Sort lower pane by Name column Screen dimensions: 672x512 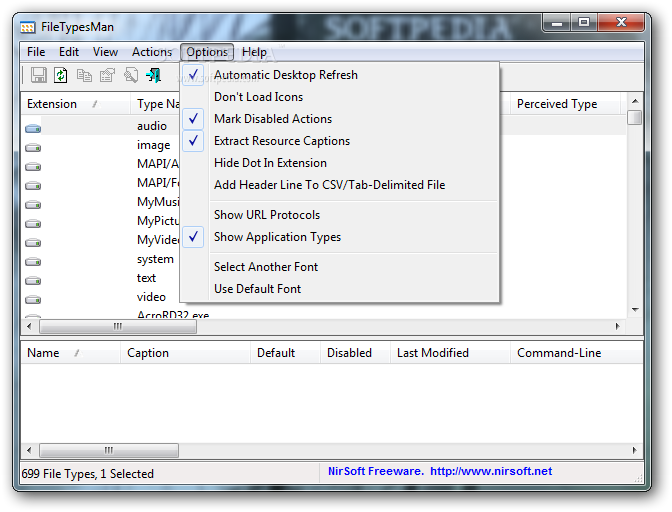[x=71, y=353]
